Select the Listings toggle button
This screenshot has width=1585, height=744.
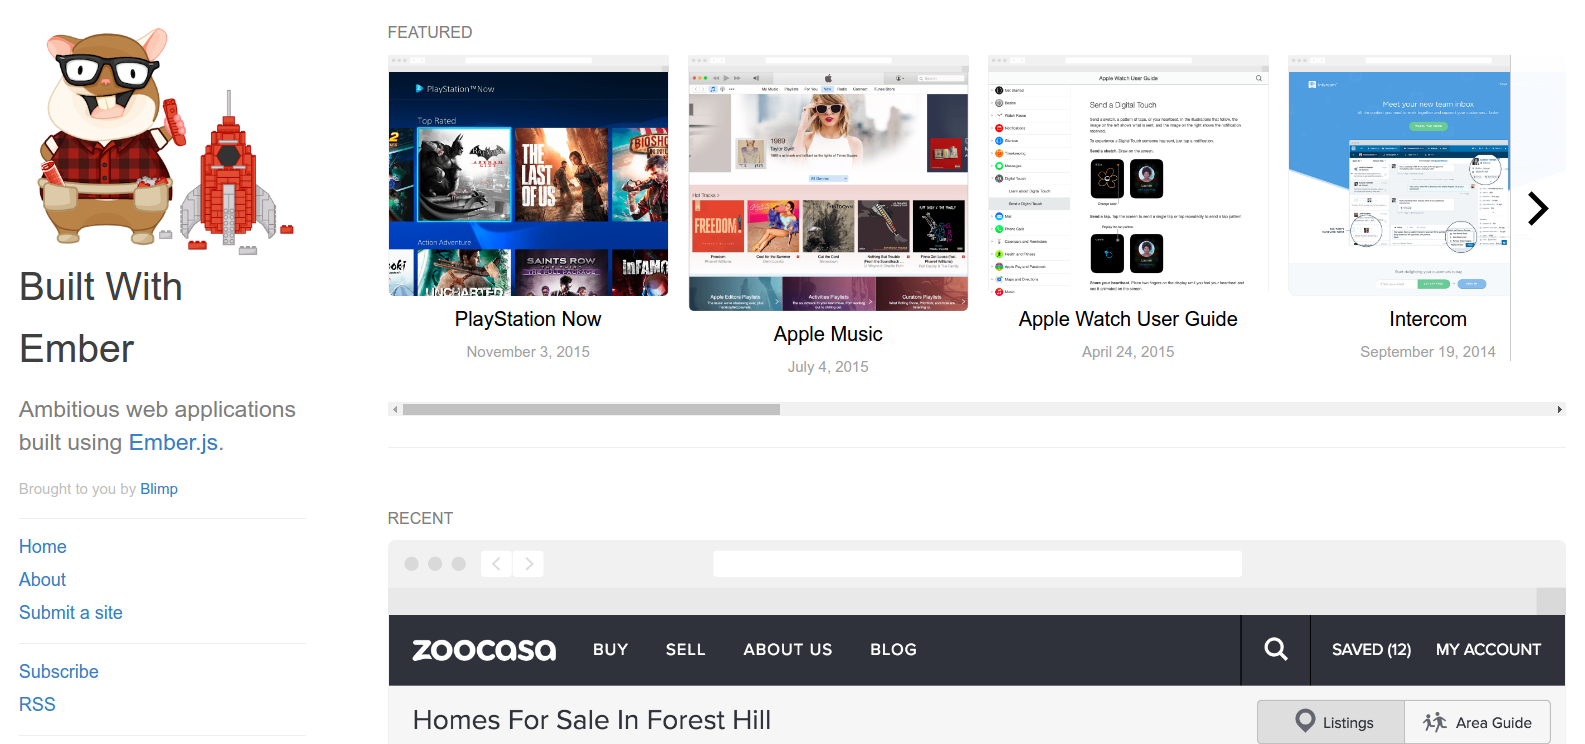(1331, 722)
